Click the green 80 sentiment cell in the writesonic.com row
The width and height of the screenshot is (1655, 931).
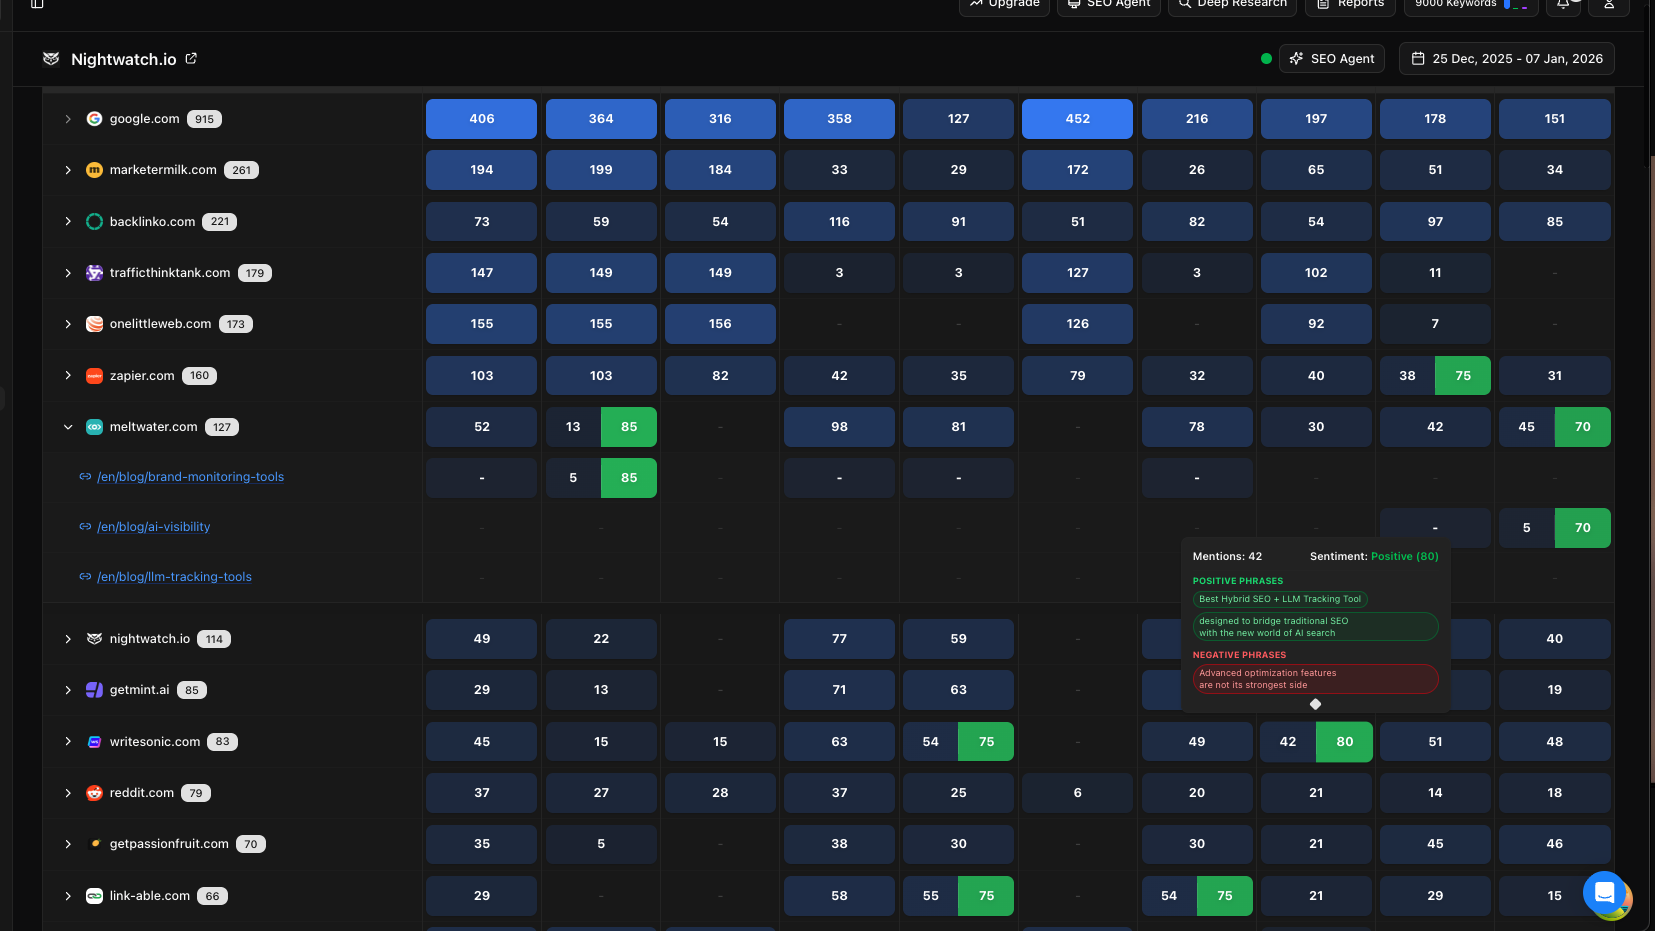(1344, 742)
